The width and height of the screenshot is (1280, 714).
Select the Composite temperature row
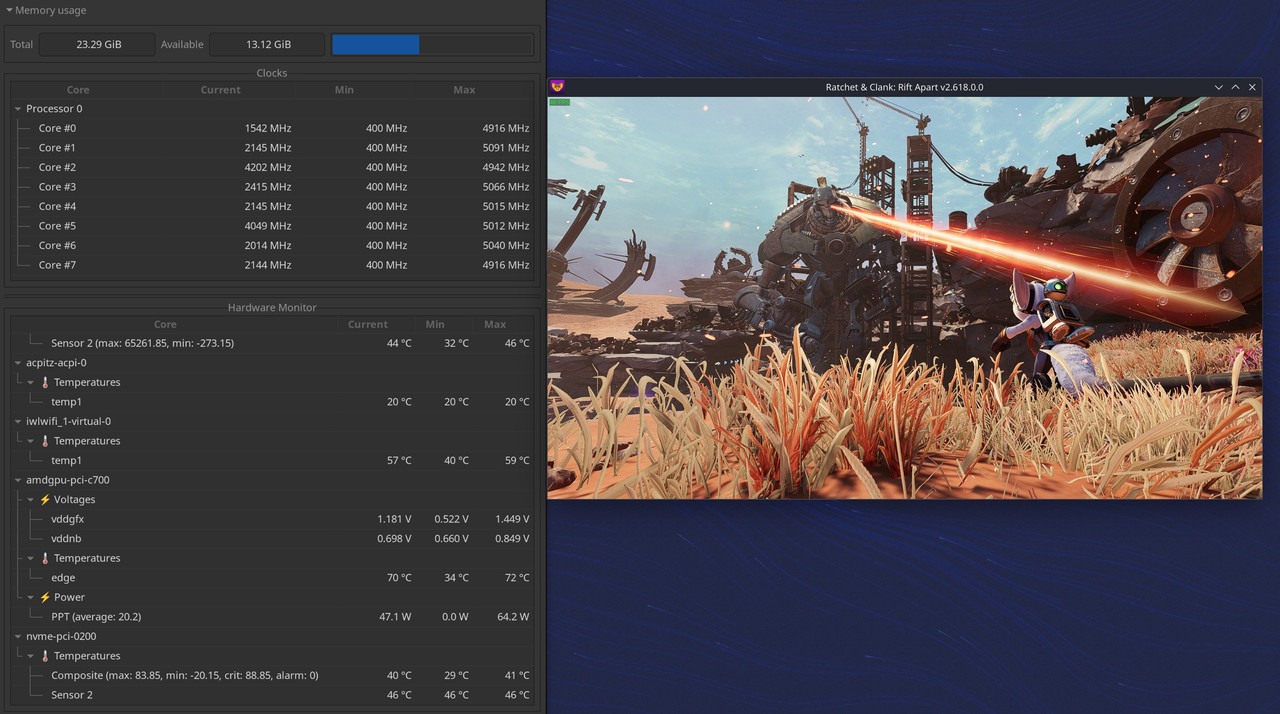click(271, 675)
